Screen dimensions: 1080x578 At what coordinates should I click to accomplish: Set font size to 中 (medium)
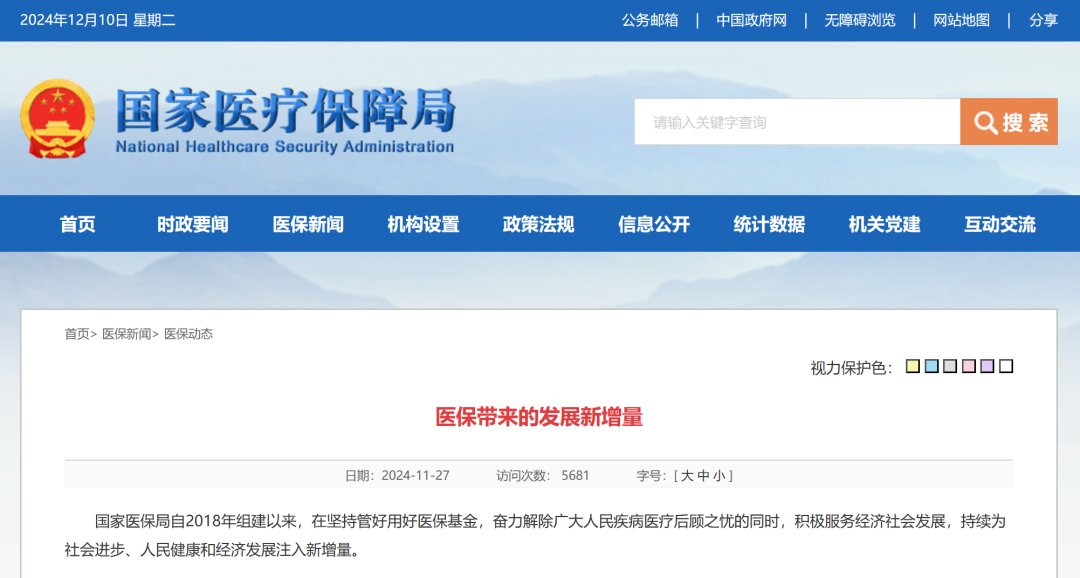click(703, 476)
